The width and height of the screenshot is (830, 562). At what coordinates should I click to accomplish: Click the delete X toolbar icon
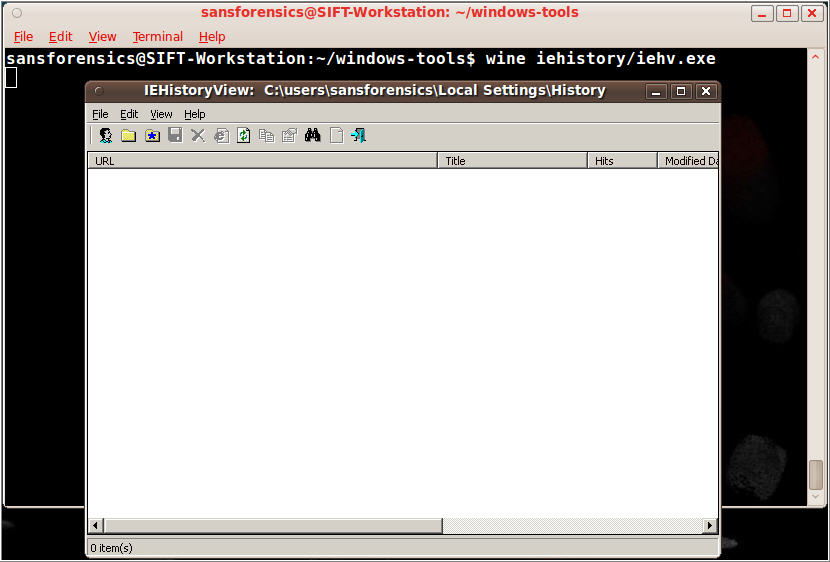click(x=198, y=135)
